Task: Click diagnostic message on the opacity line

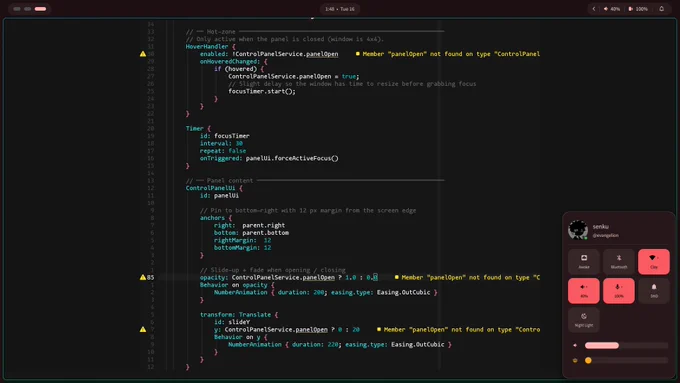Action: pos(468,277)
